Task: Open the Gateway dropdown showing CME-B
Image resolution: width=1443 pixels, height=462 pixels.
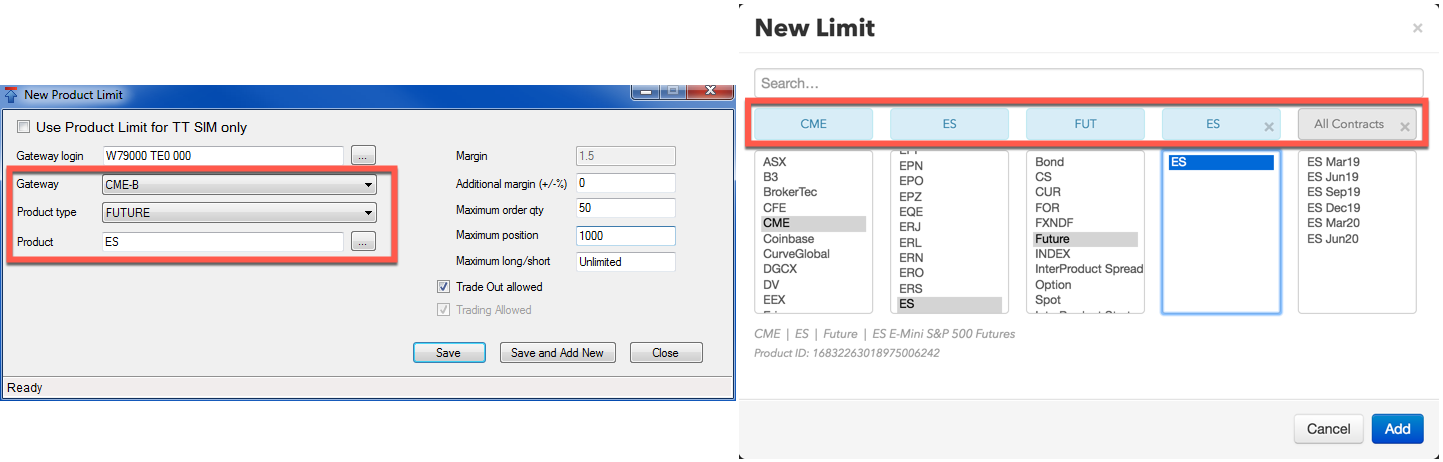Action: click(x=240, y=184)
